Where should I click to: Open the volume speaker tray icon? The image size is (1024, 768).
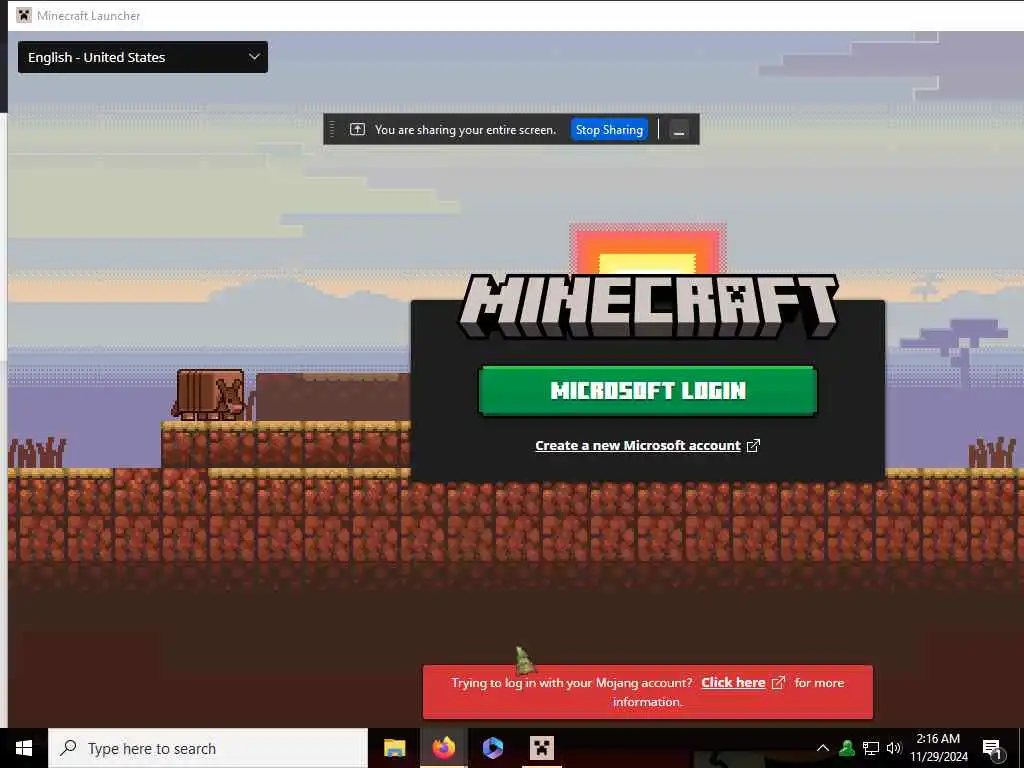click(x=894, y=748)
